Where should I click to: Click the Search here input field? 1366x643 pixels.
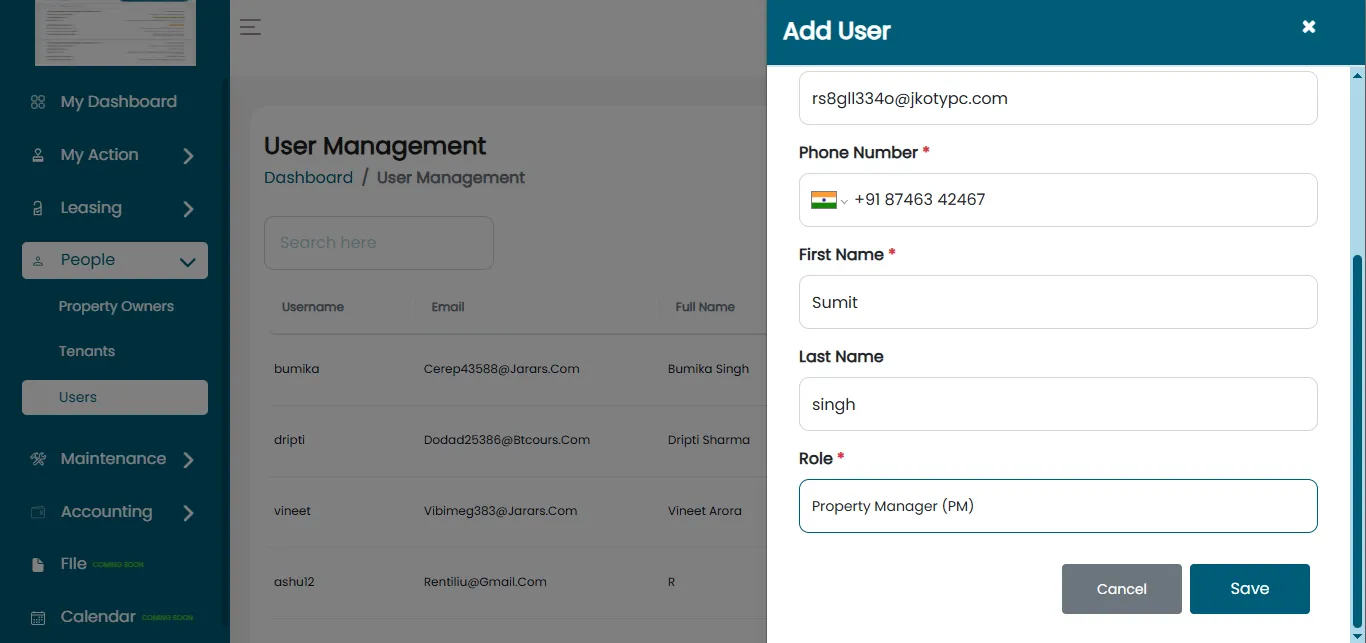click(379, 243)
